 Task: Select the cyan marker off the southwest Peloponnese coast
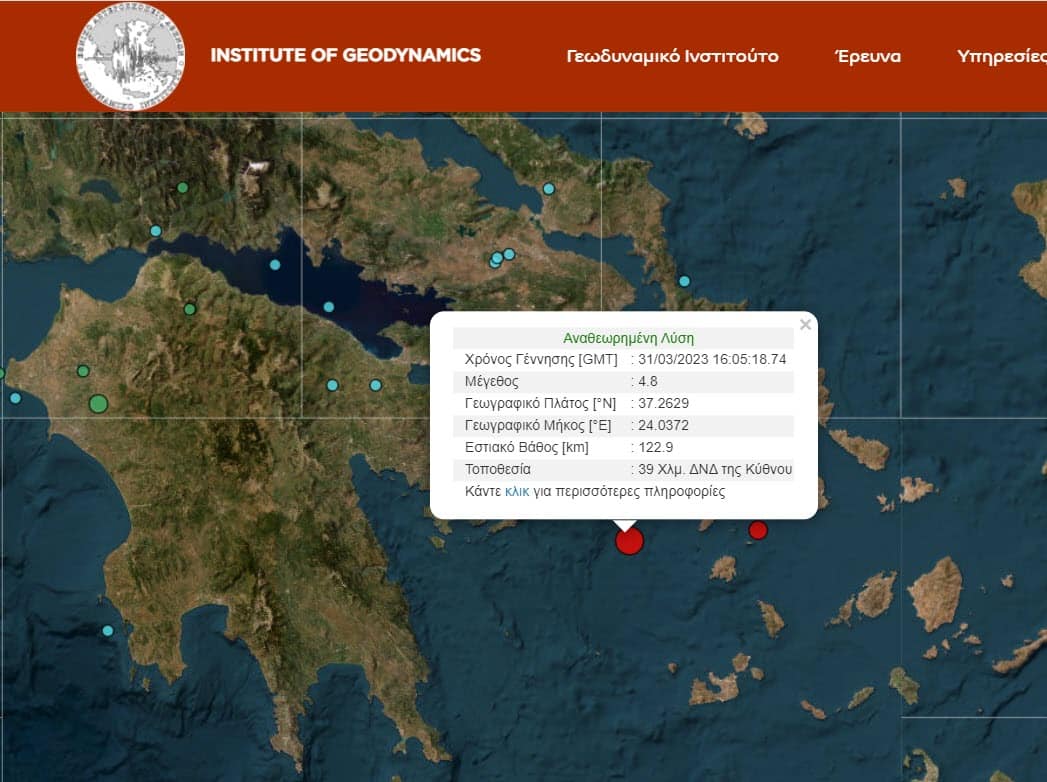click(x=108, y=630)
